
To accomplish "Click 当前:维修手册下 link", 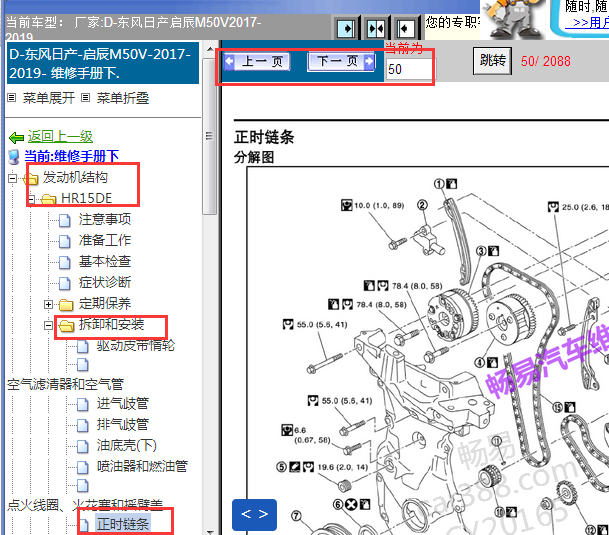I will point(71,156).
